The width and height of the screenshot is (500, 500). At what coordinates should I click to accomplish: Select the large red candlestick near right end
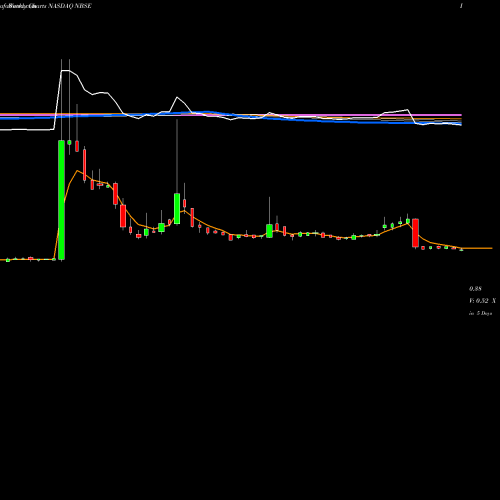[415, 233]
